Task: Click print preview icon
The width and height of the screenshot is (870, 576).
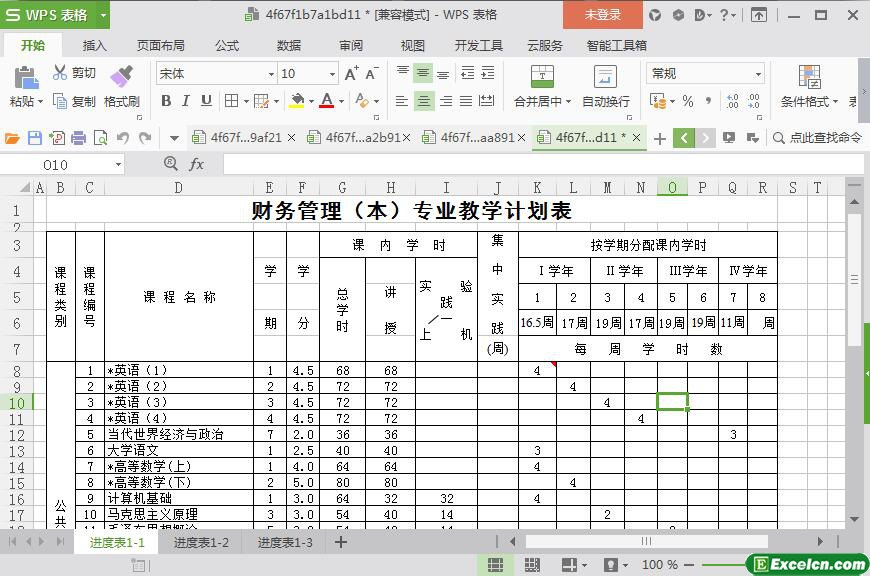Action: tap(100, 138)
